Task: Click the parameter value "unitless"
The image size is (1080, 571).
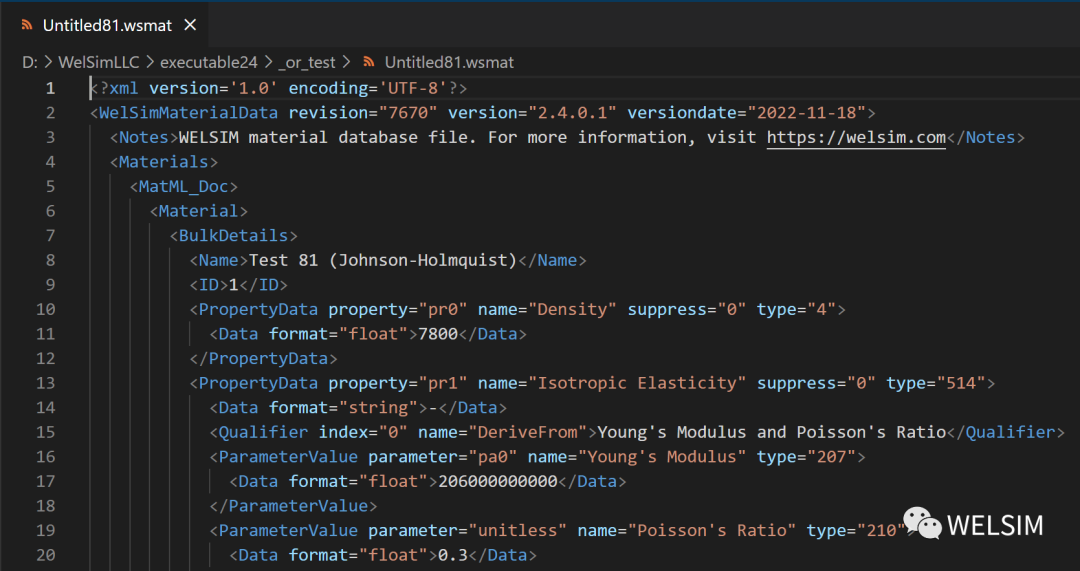Action: [517, 530]
